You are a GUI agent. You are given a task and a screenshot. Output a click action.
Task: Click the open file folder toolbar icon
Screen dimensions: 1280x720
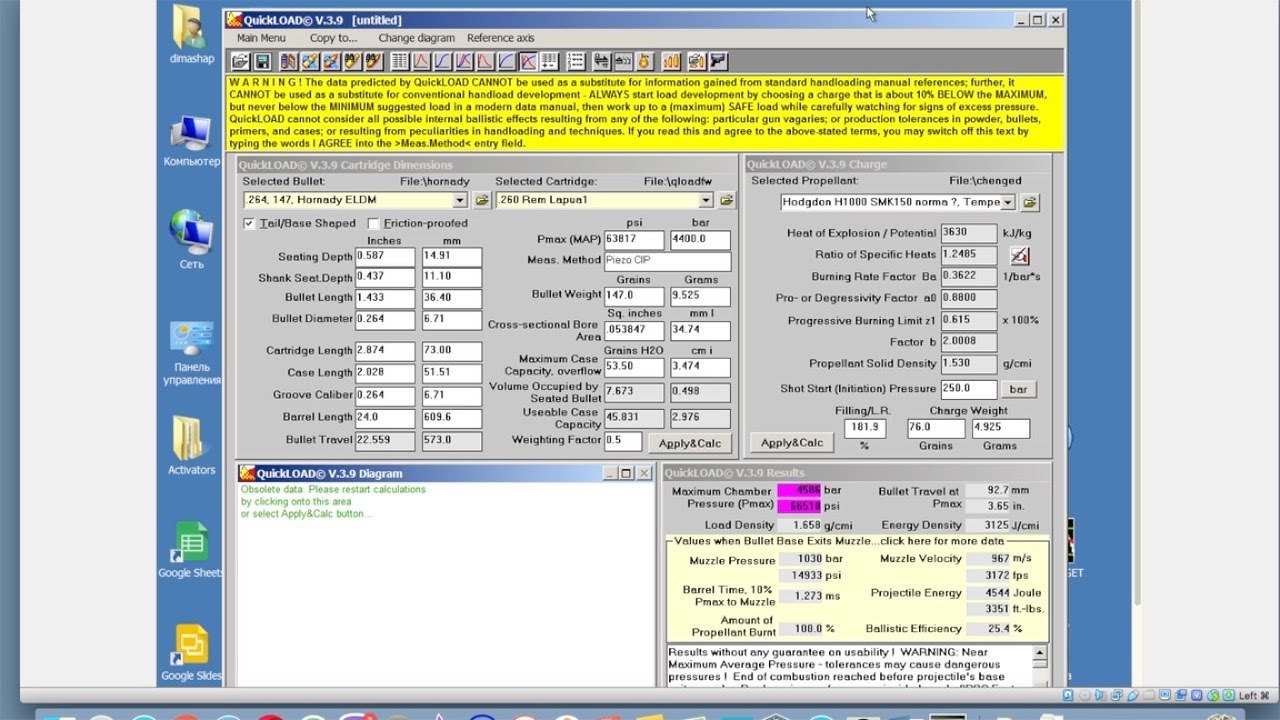coord(240,62)
